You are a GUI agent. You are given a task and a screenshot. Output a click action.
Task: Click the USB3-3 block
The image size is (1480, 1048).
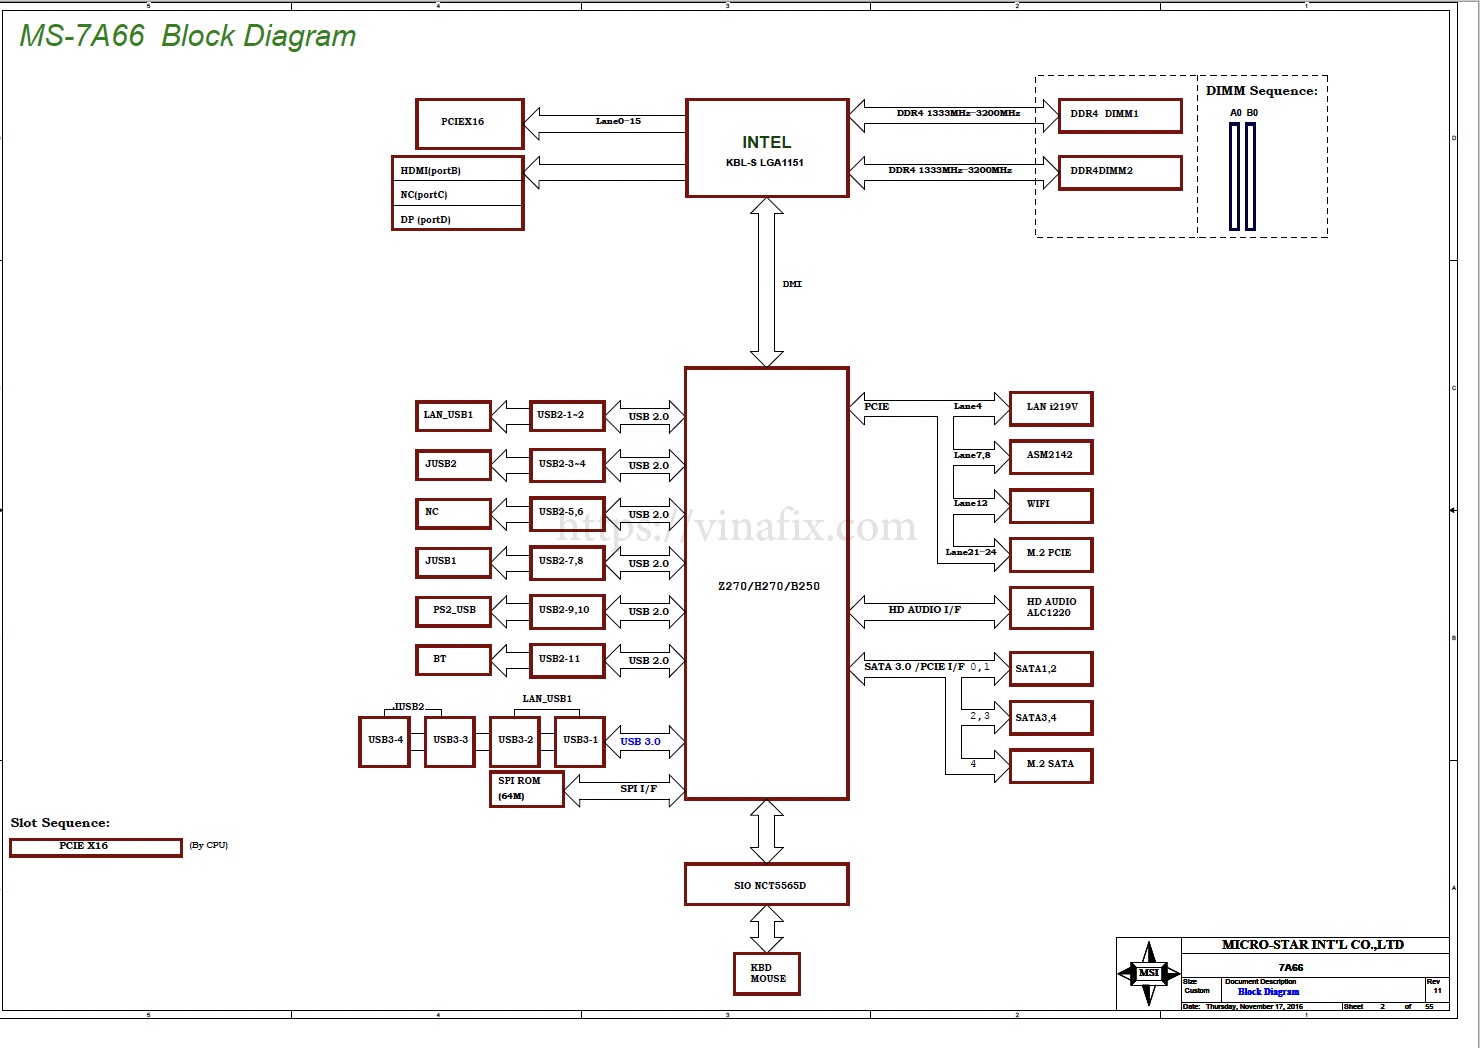pos(450,741)
